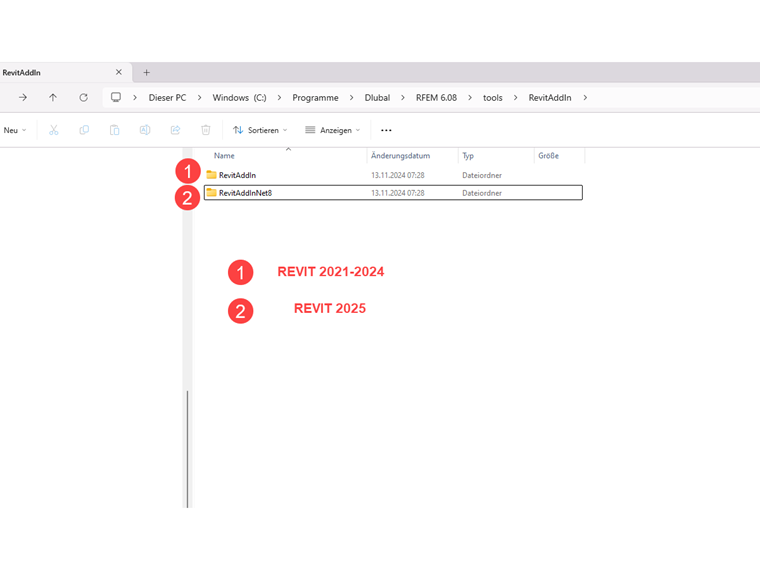The width and height of the screenshot is (760, 570).
Task: Click the computer icon in the address bar
Action: click(x=116, y=97)
